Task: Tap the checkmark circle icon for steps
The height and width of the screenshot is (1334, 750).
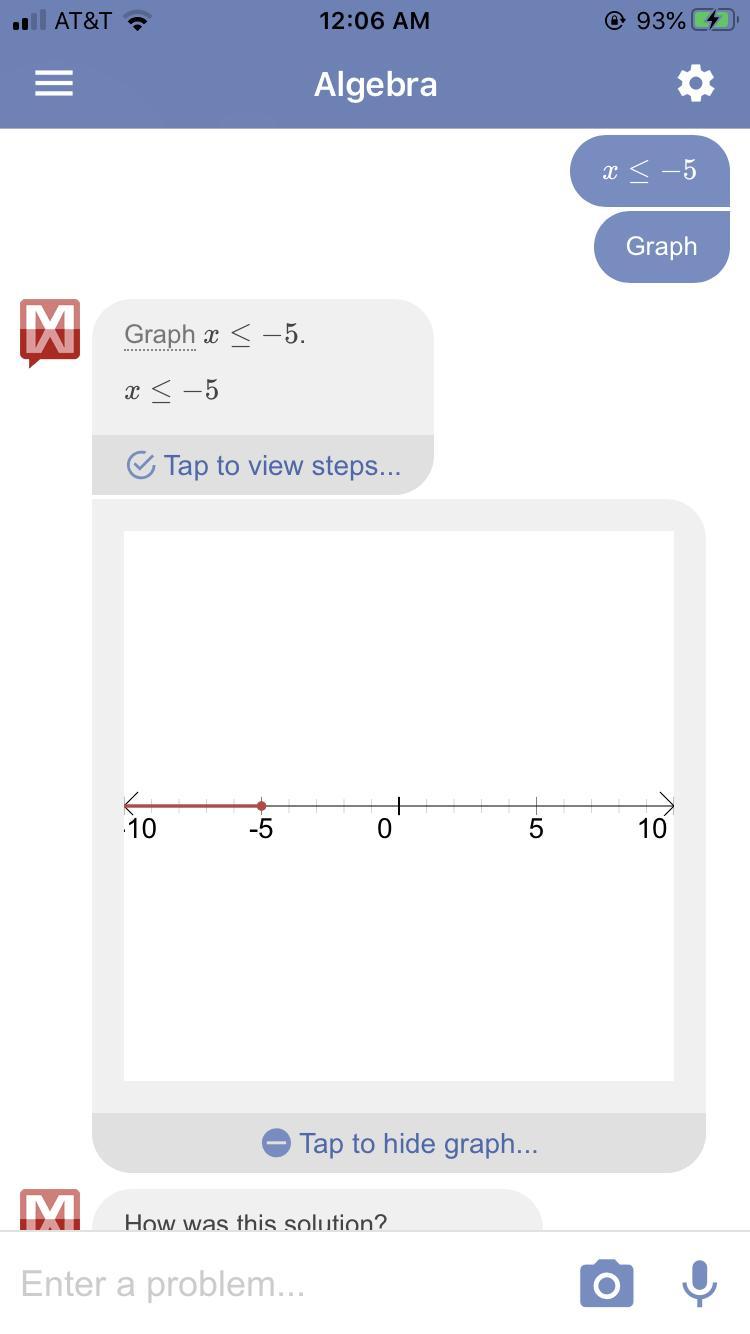Action: tap(141, 465)
